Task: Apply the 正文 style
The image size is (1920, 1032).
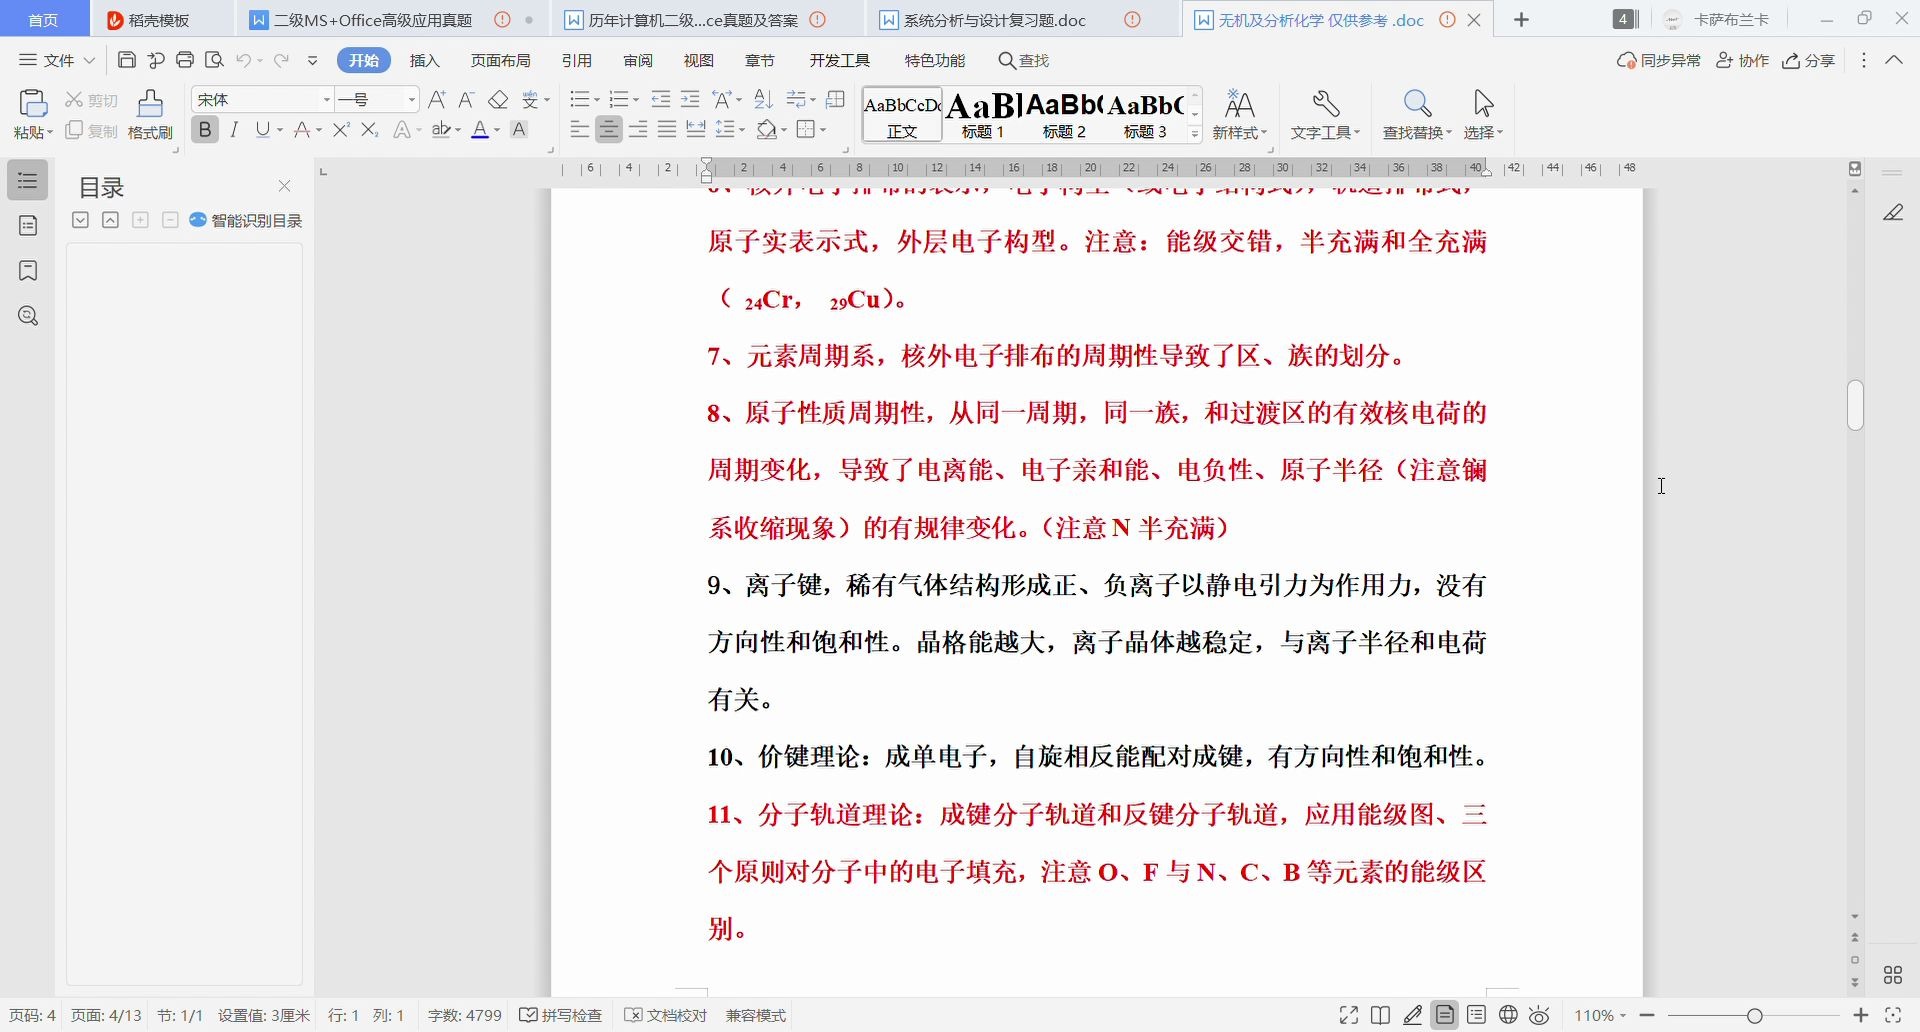Action: (902, 114)
